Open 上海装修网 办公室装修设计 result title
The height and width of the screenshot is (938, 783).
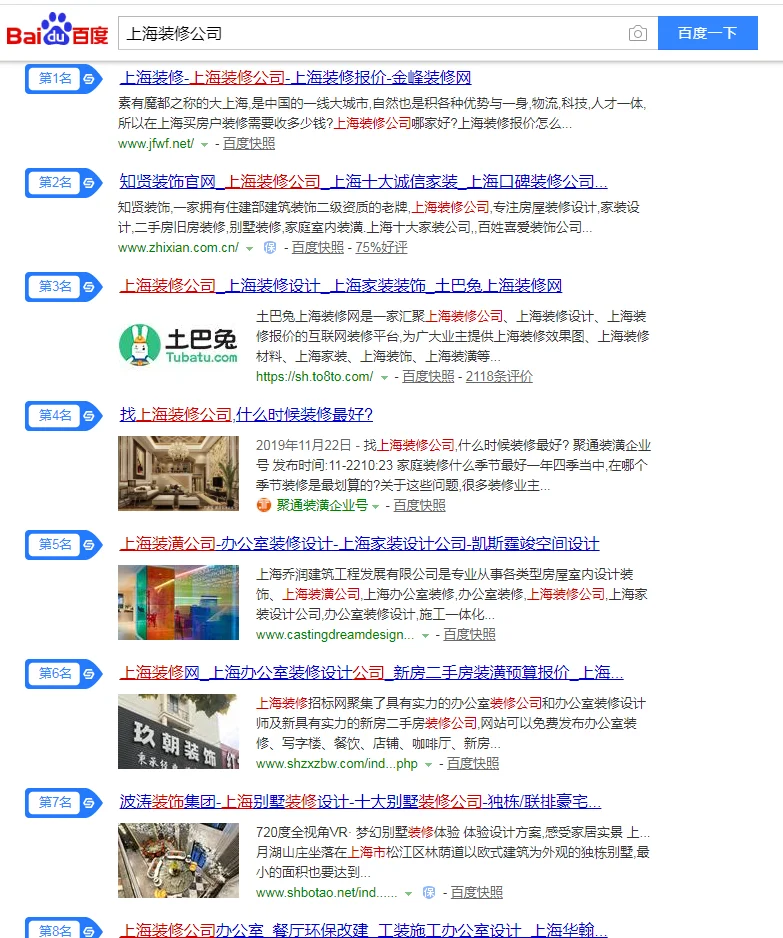coord(371,672)
